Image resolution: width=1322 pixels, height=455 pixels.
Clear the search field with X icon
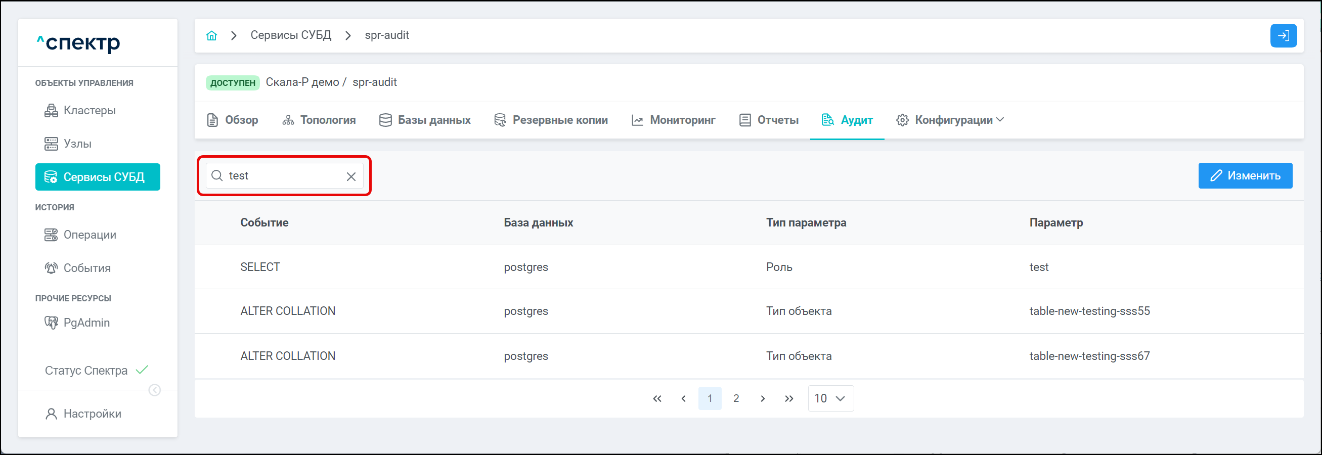coord(351,176)
